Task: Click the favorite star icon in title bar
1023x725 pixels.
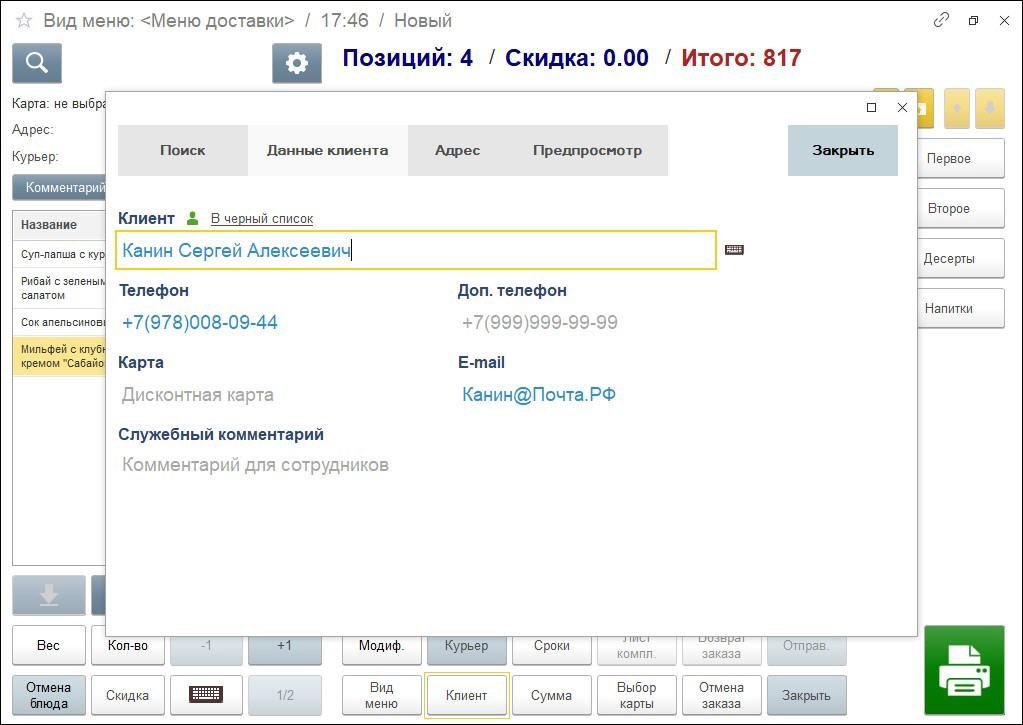Action: 23,21
